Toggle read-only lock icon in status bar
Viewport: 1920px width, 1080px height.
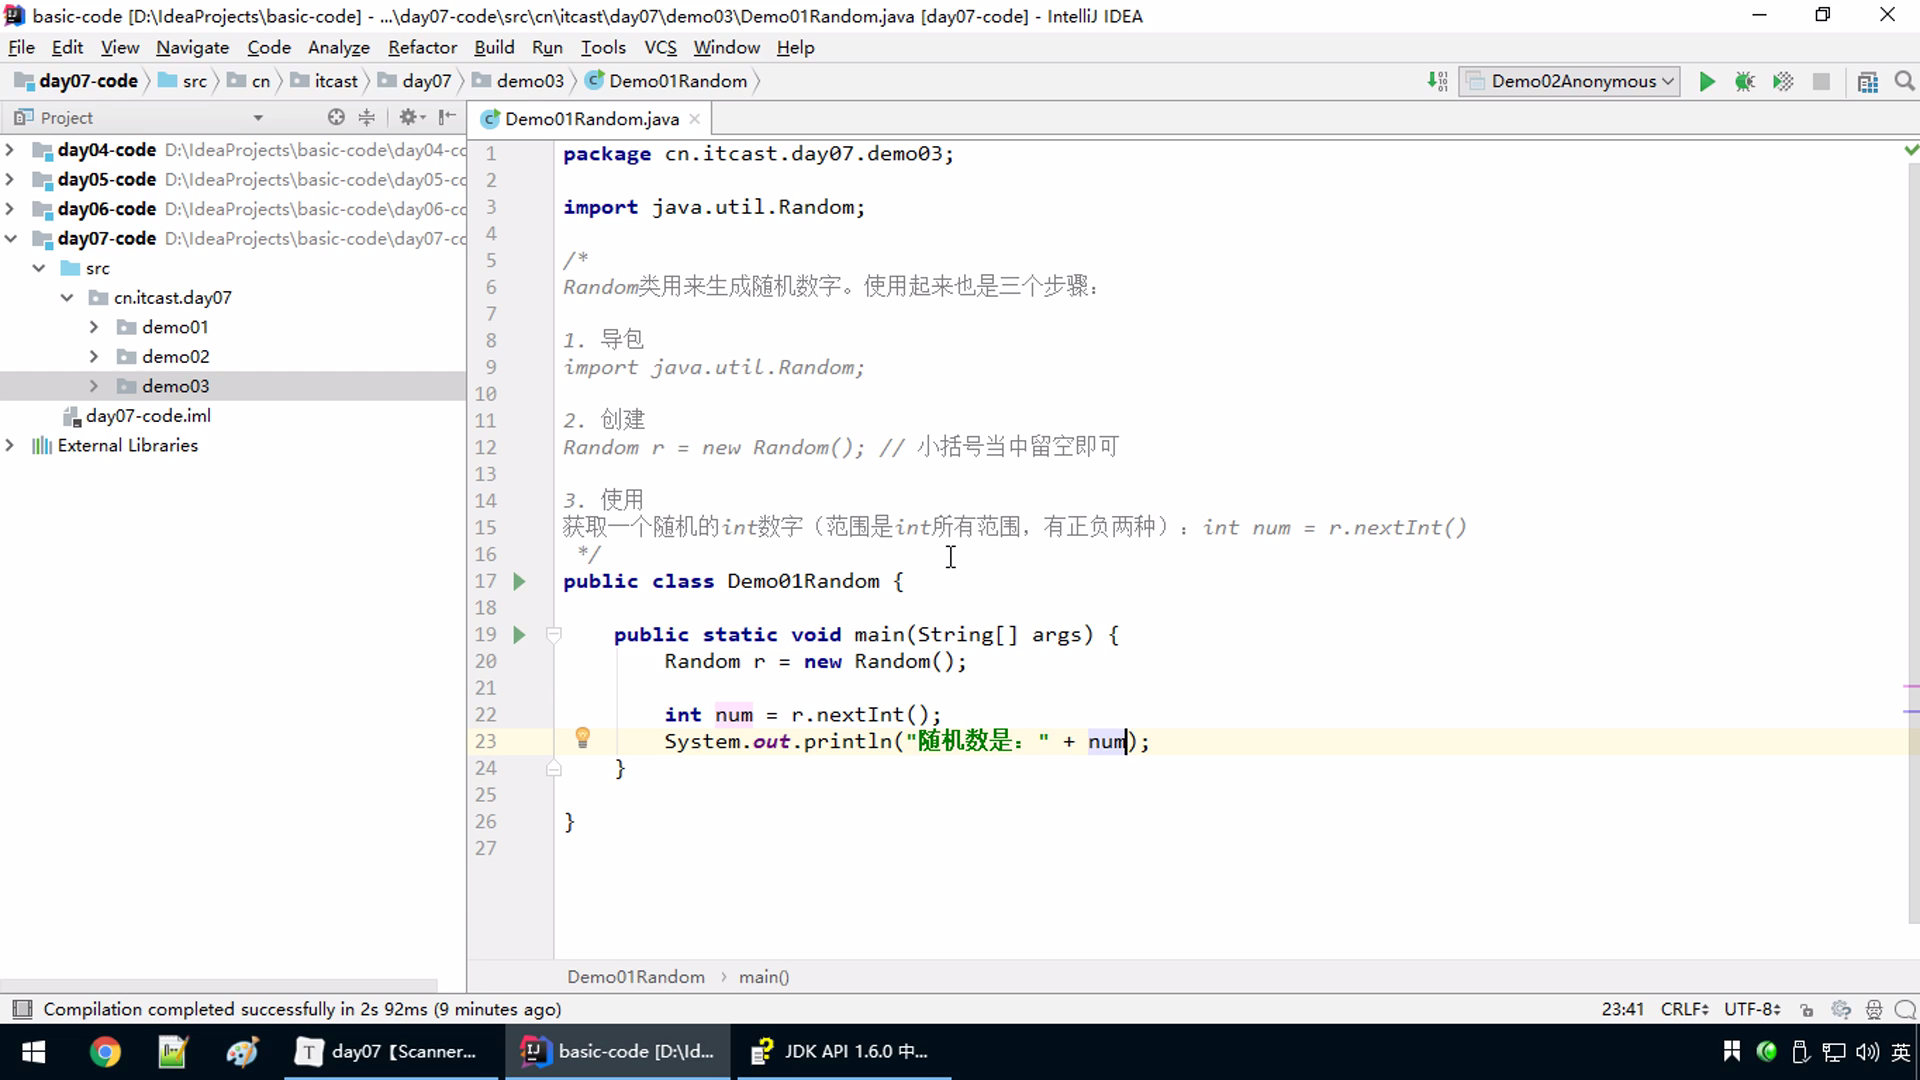(x=1806, y=1010)
